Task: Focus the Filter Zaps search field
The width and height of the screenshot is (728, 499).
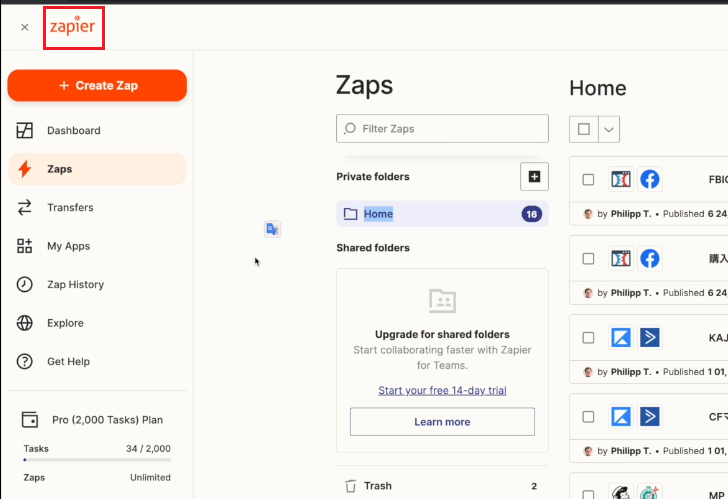Action: tap(442, 129)
